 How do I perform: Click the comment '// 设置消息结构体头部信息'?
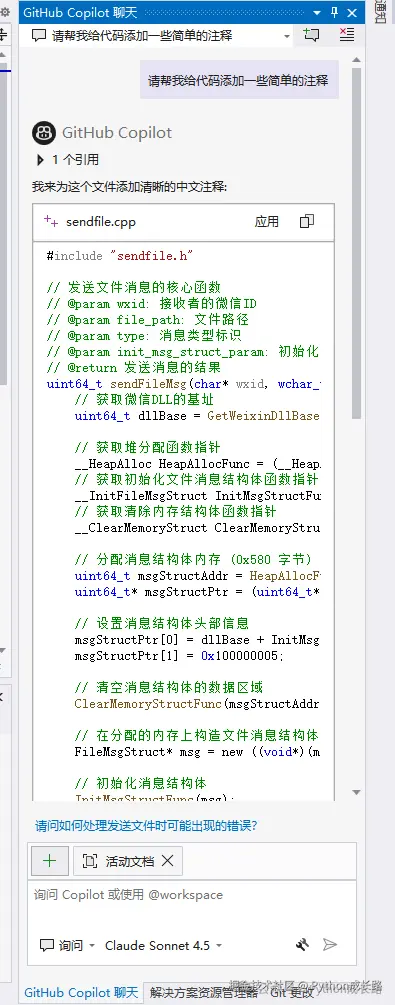(x=162, y=624)
